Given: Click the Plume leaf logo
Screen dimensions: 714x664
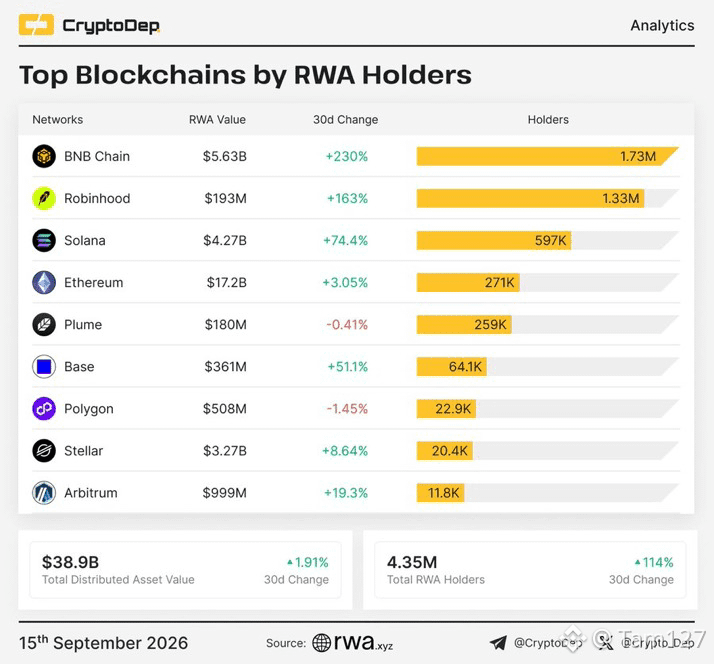Looking at the screenshot, I should (x=44, y=325).
